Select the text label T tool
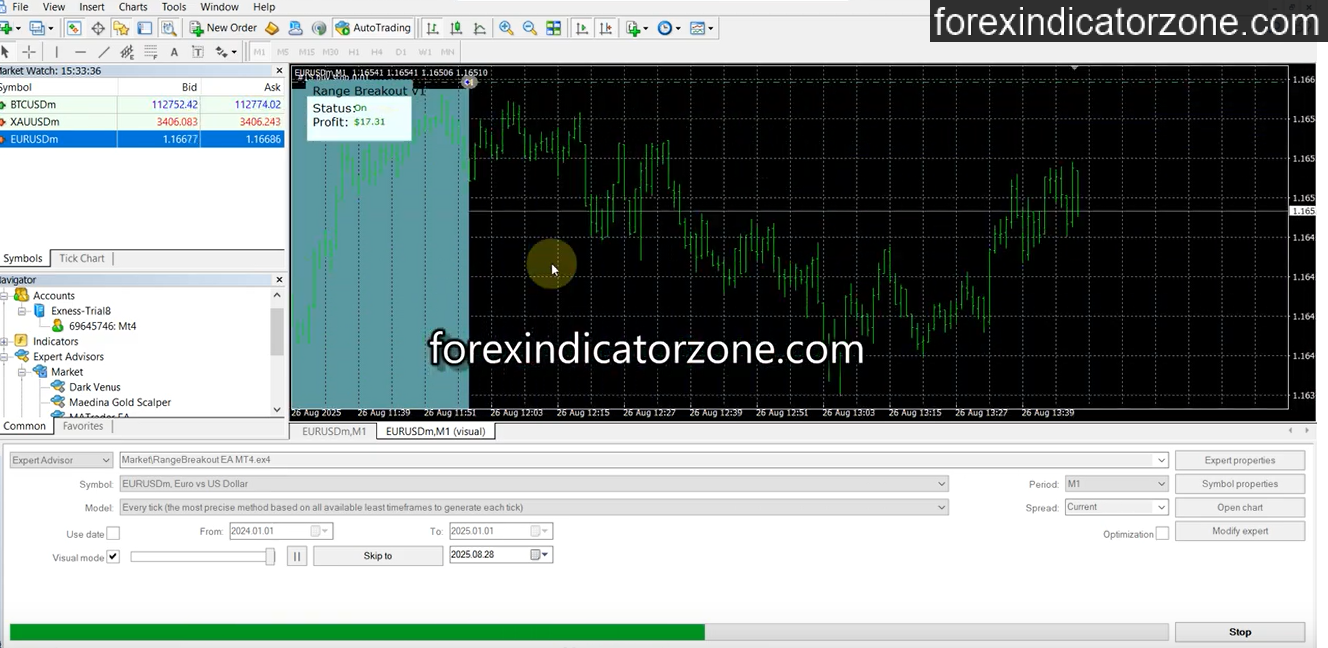Viewport: 1328px width, 648px height. [x=197, y=51]
